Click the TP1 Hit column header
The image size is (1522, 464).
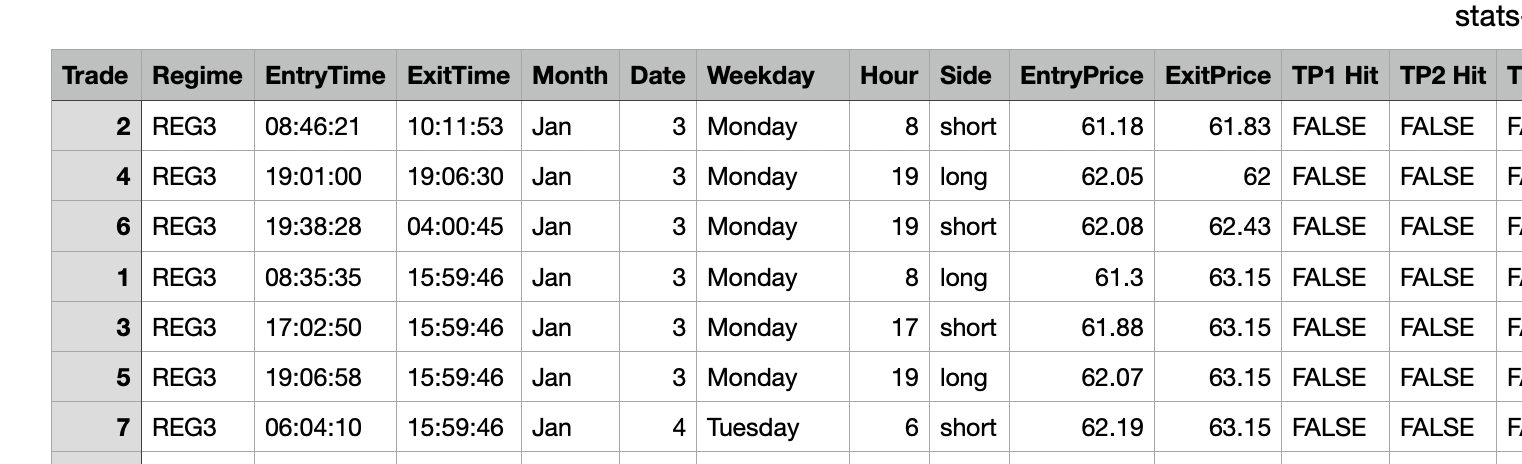tap(1334, 76)
